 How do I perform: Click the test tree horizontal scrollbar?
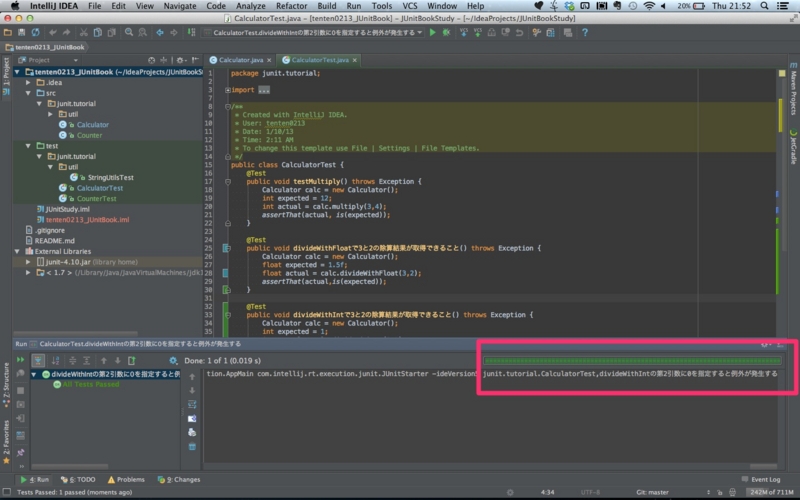click(x=70, y=466)
